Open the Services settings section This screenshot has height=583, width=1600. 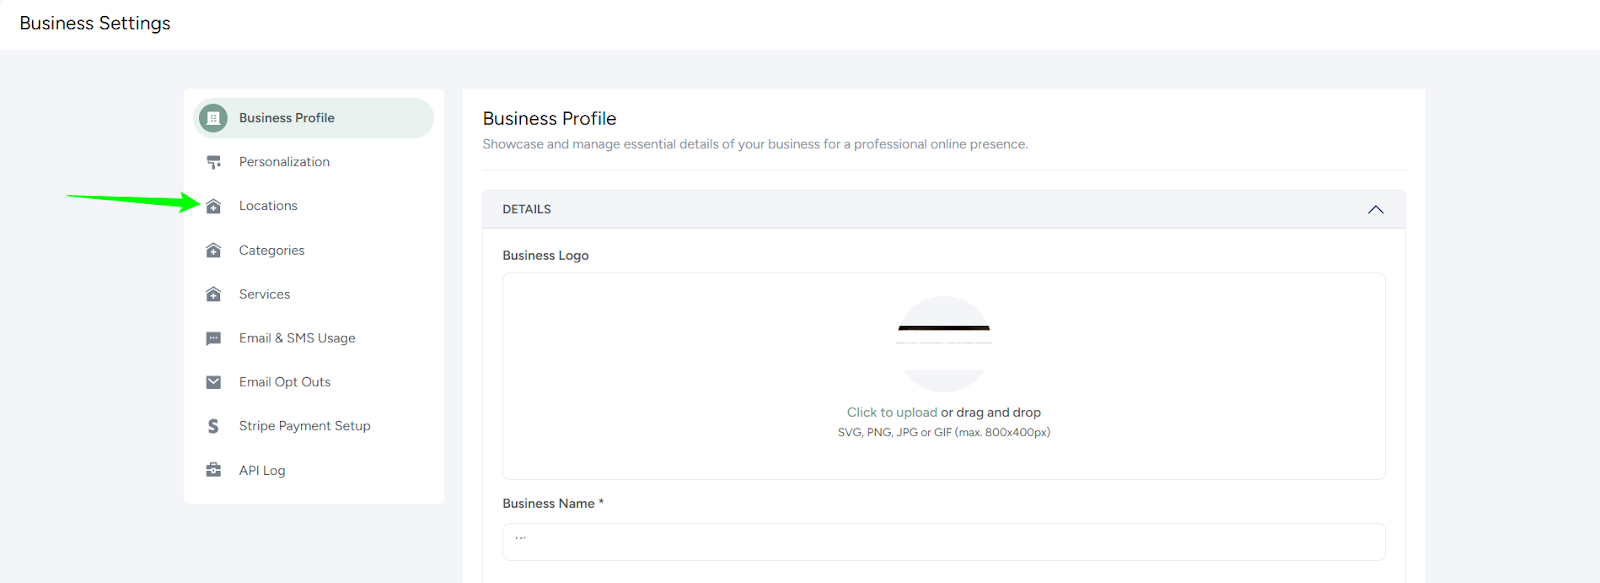coord(264,293)
